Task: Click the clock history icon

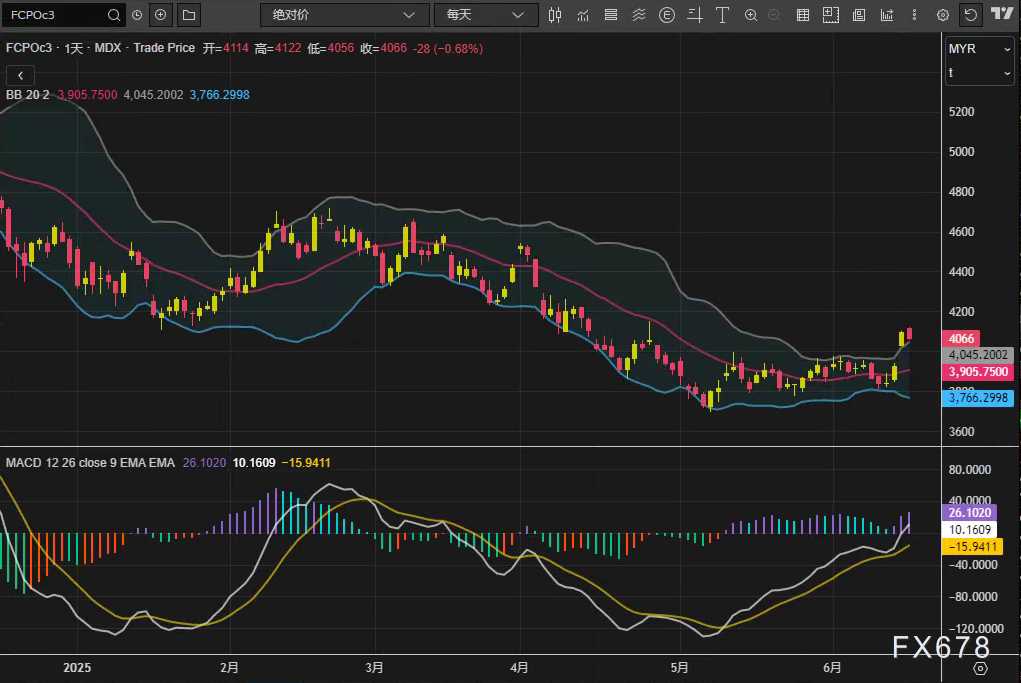Action: click(136, 15)
